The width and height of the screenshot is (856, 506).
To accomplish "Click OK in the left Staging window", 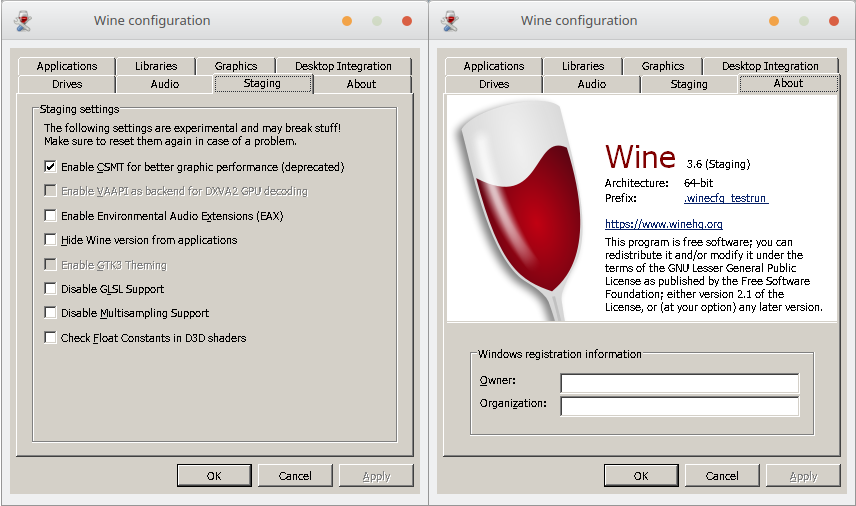I will click(214, 475).
